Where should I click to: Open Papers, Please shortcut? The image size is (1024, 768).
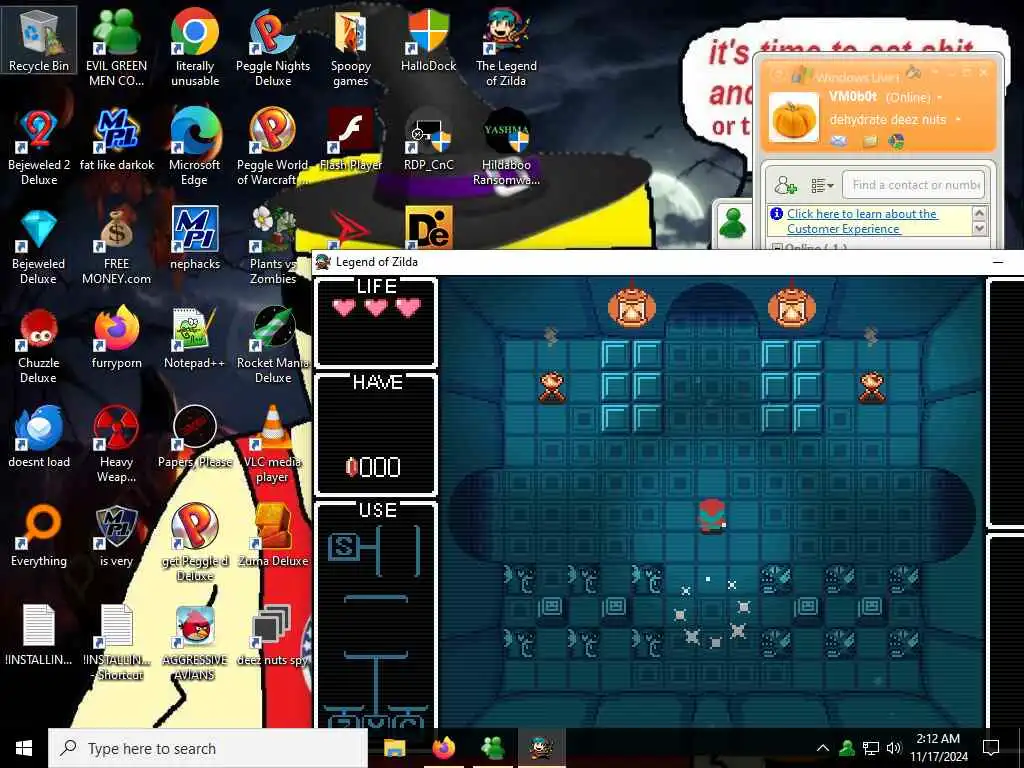(195, 438)
